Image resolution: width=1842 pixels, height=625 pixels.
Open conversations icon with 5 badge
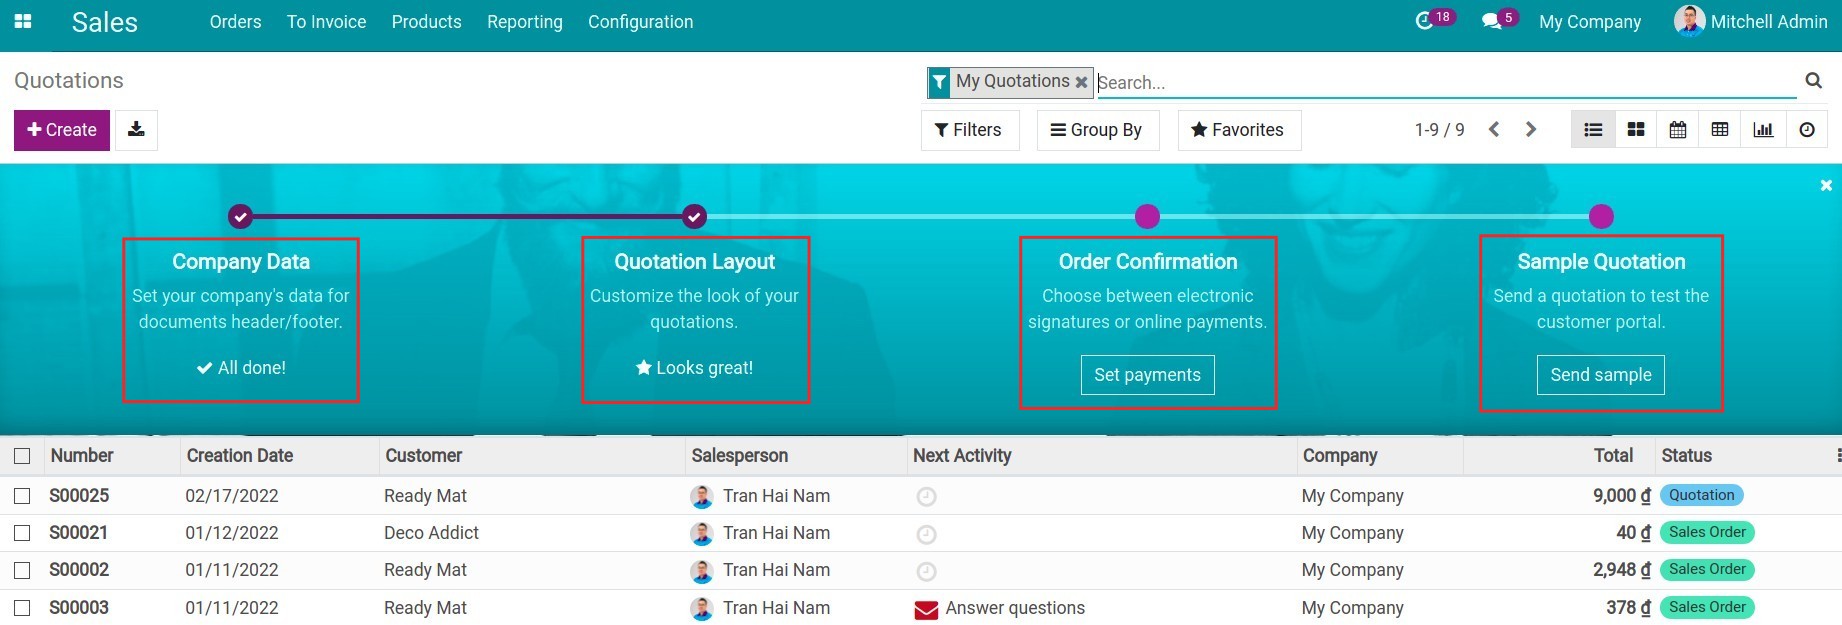tap(1491, 21)
